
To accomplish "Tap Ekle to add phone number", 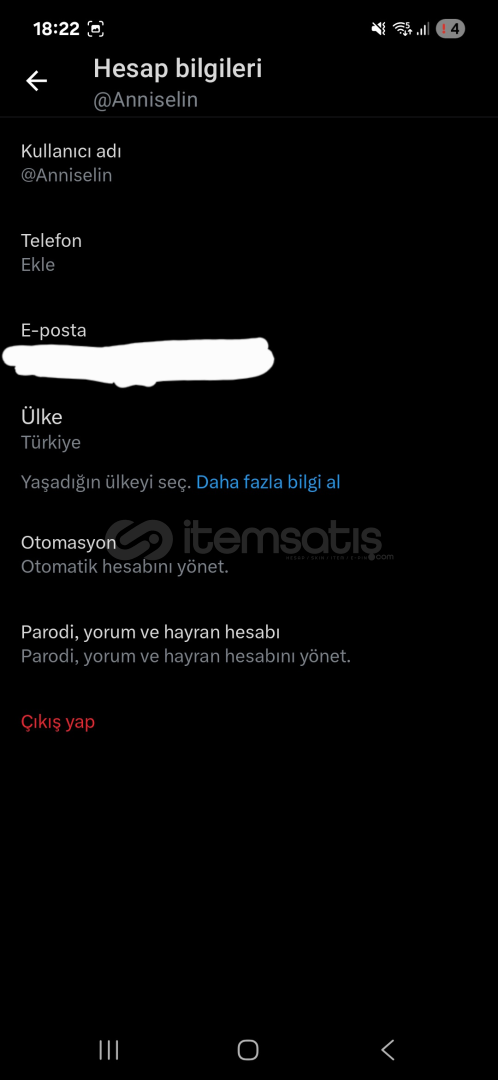I will (x=38, y=264).
